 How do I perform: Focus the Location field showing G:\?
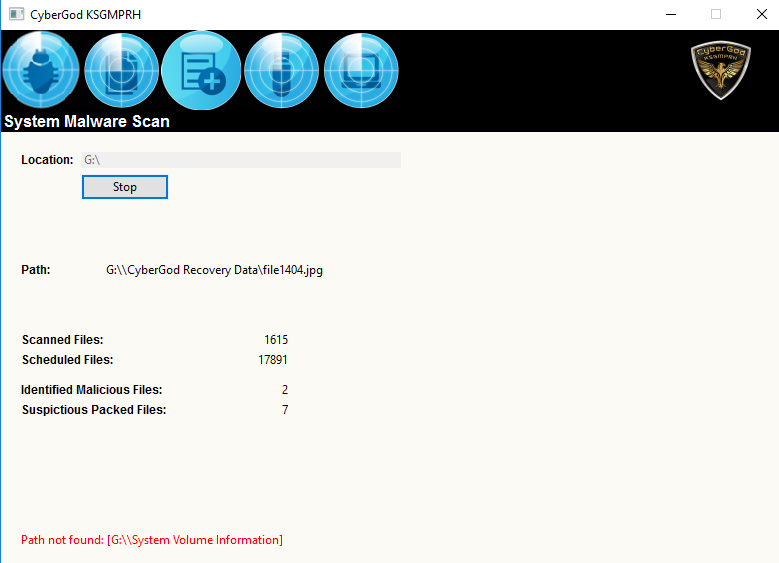click(241, 160)
